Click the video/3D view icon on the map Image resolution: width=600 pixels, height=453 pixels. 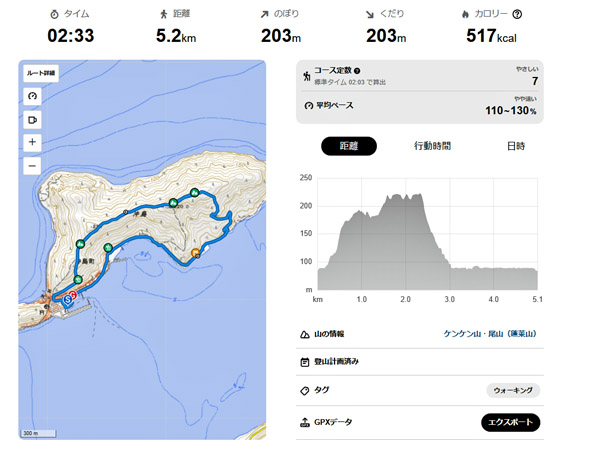(x=33, y=120)
